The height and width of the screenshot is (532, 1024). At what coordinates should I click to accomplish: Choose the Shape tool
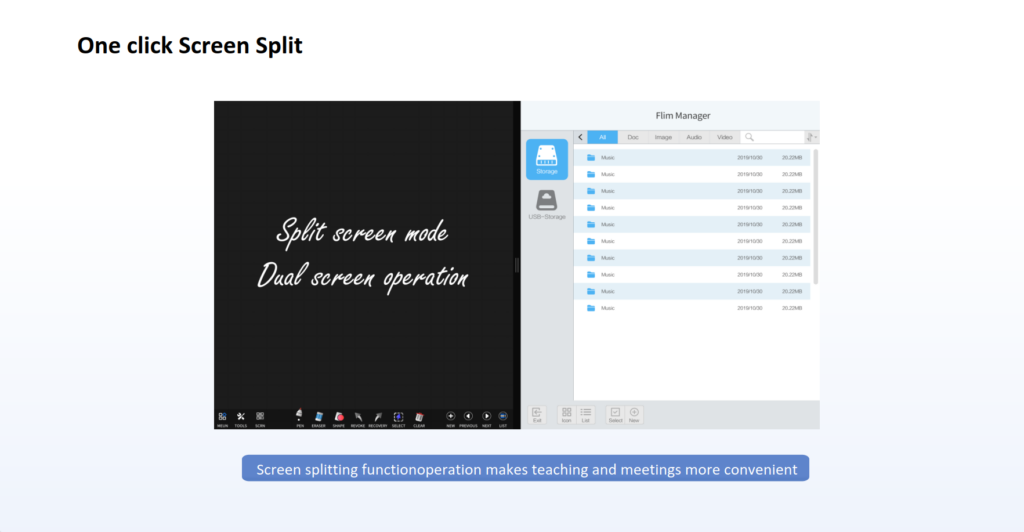[x=339, y=416]
